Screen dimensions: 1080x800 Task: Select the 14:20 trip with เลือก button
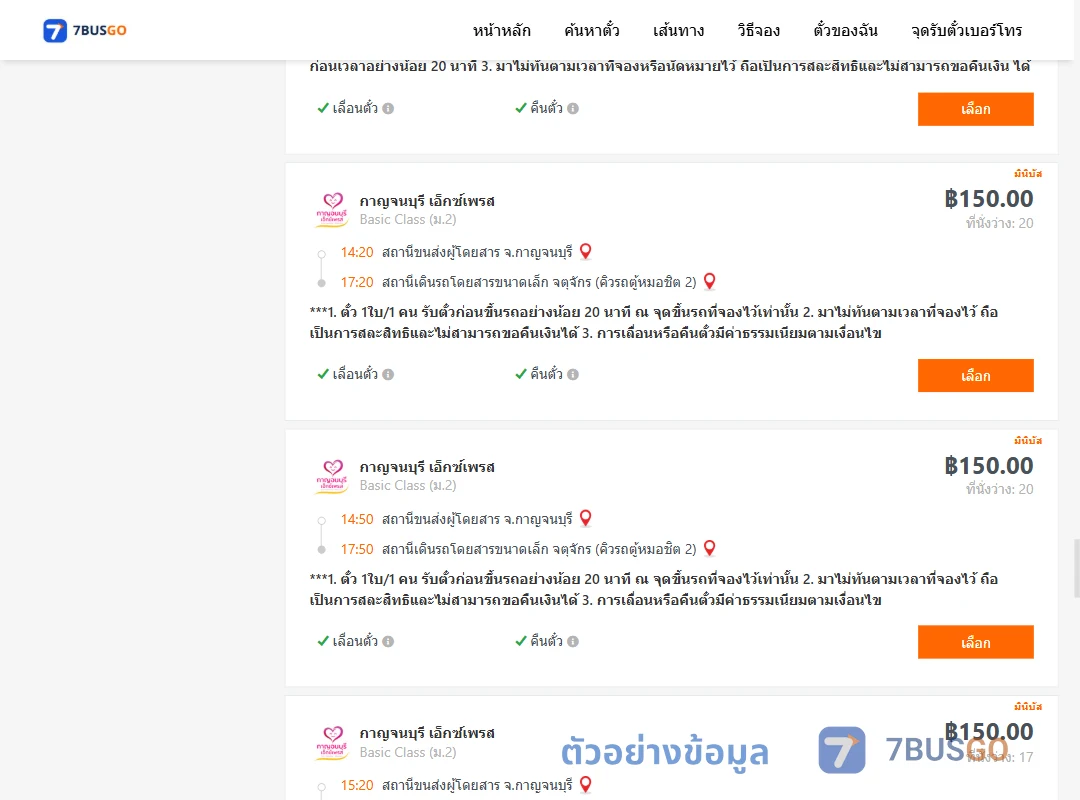[x=975, y=376]
